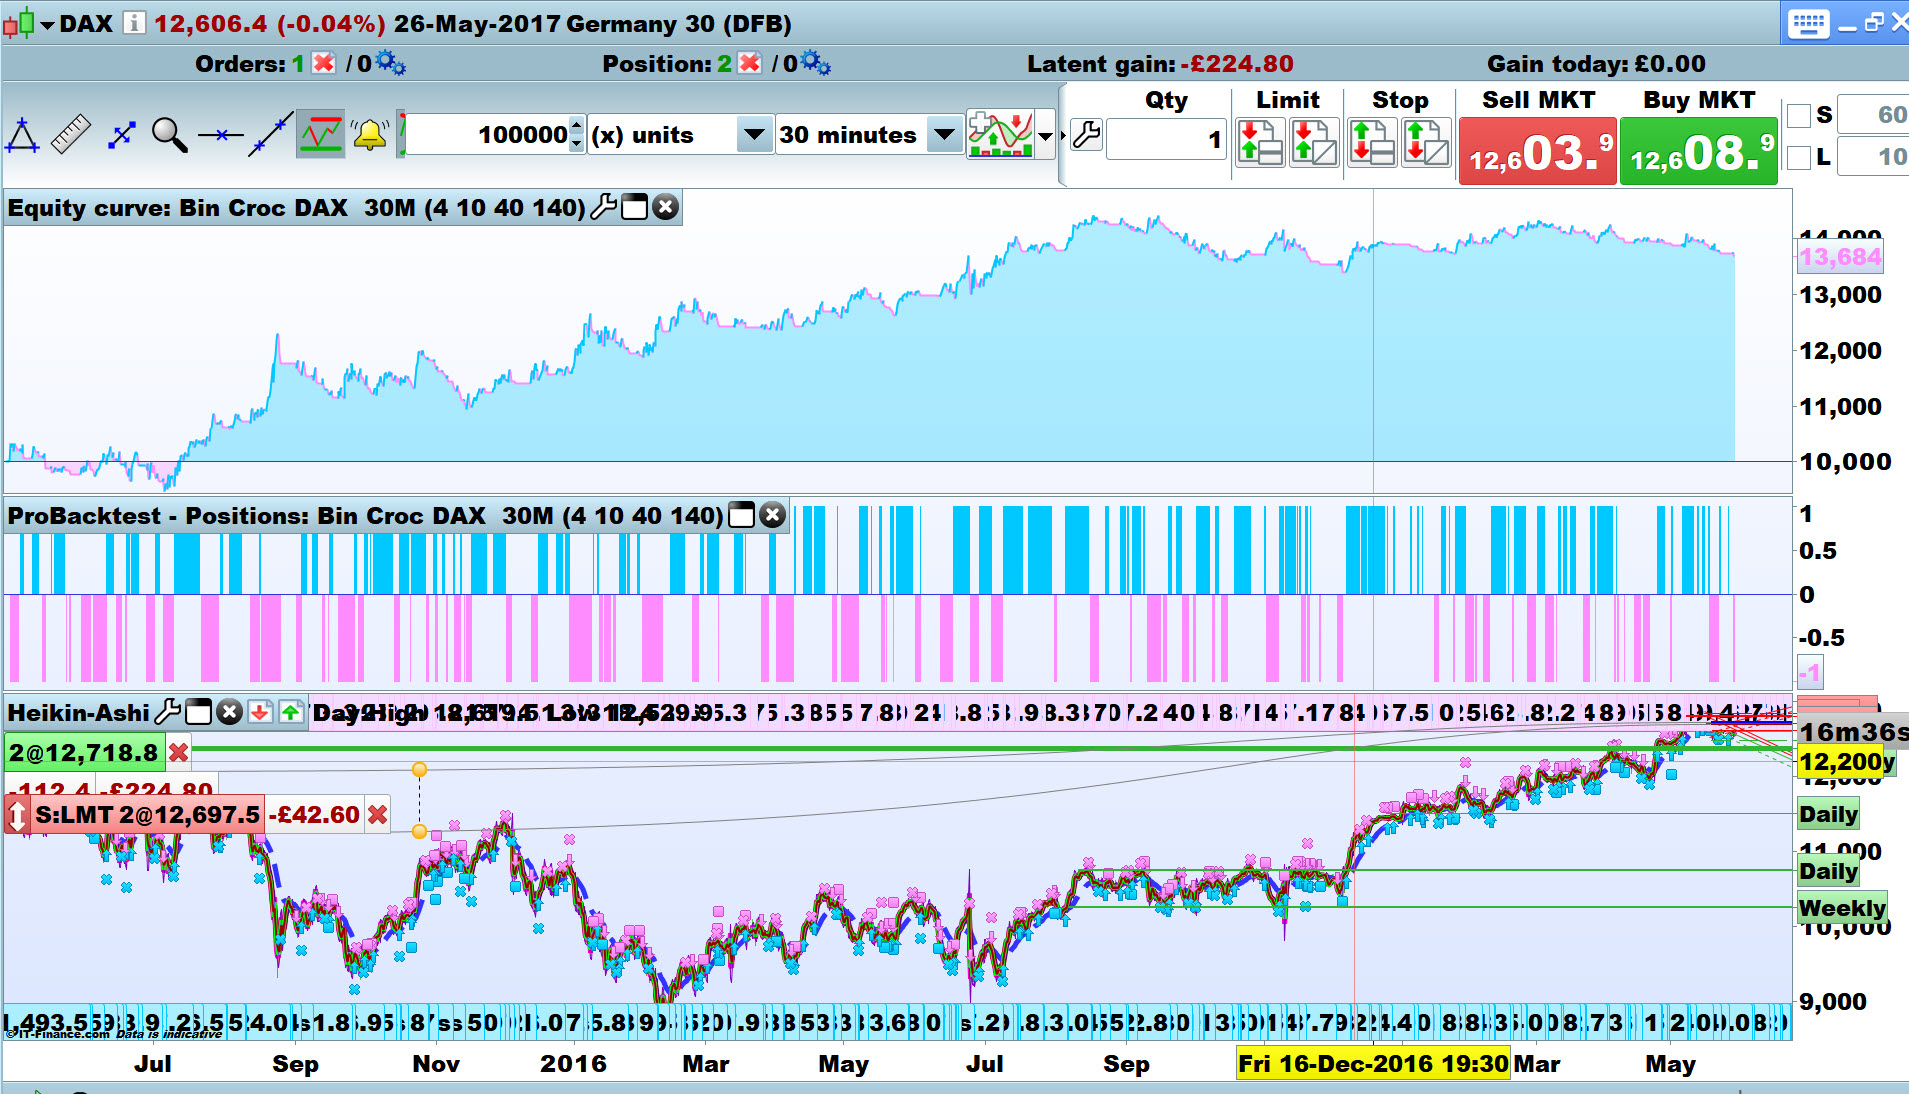Edit the S value field showing 60
Viewport: 1909px width, 1094px height.
pyautogui.click(x=1873, y=115)
